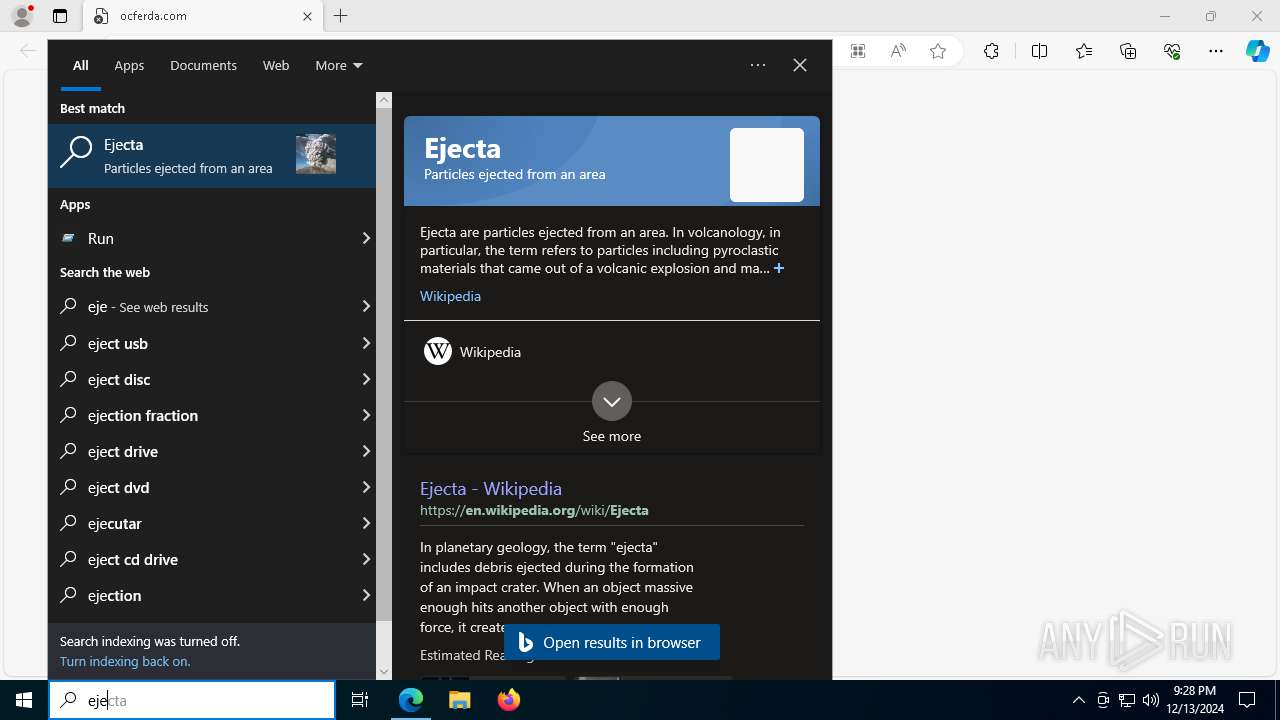Open Edge tab actions menu icon
The width and height of the screenshot is (1280, 720).
tap(60, 16)
